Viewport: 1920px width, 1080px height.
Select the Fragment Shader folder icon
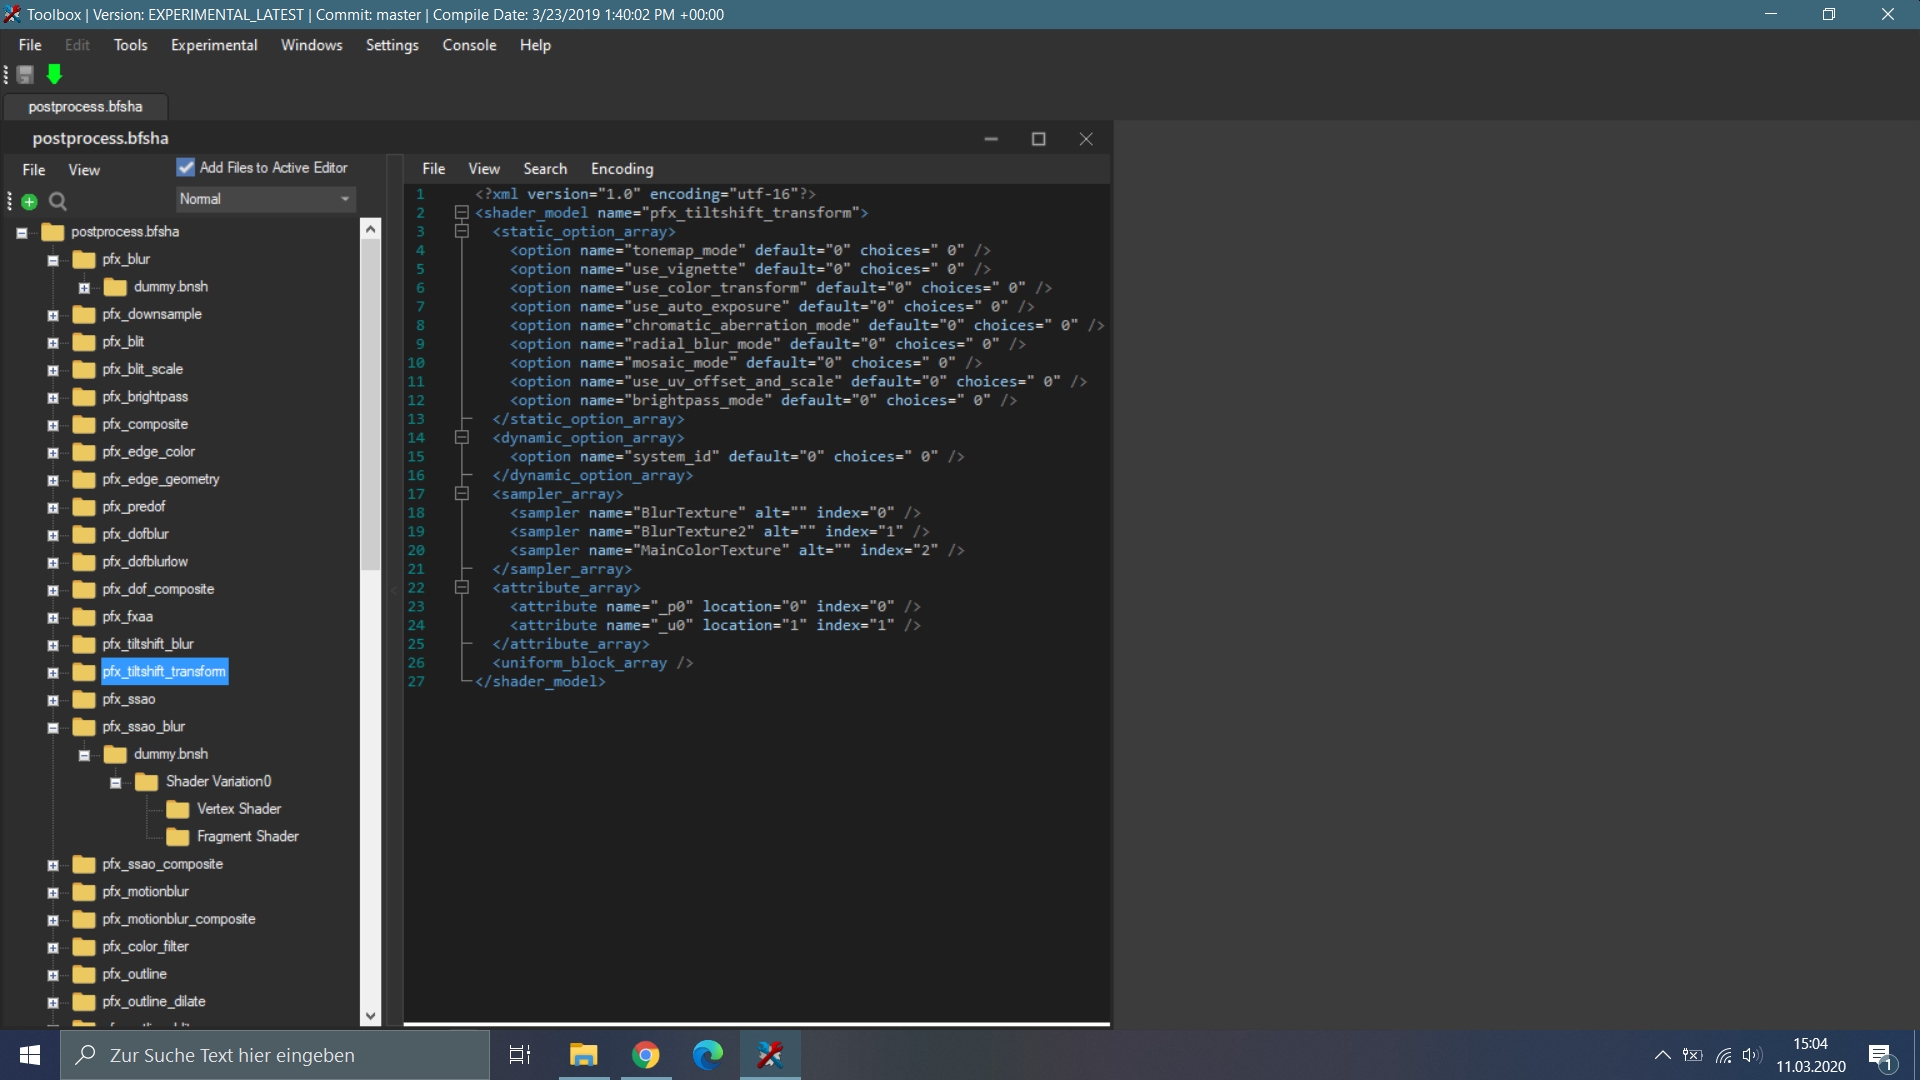[178, 837]
